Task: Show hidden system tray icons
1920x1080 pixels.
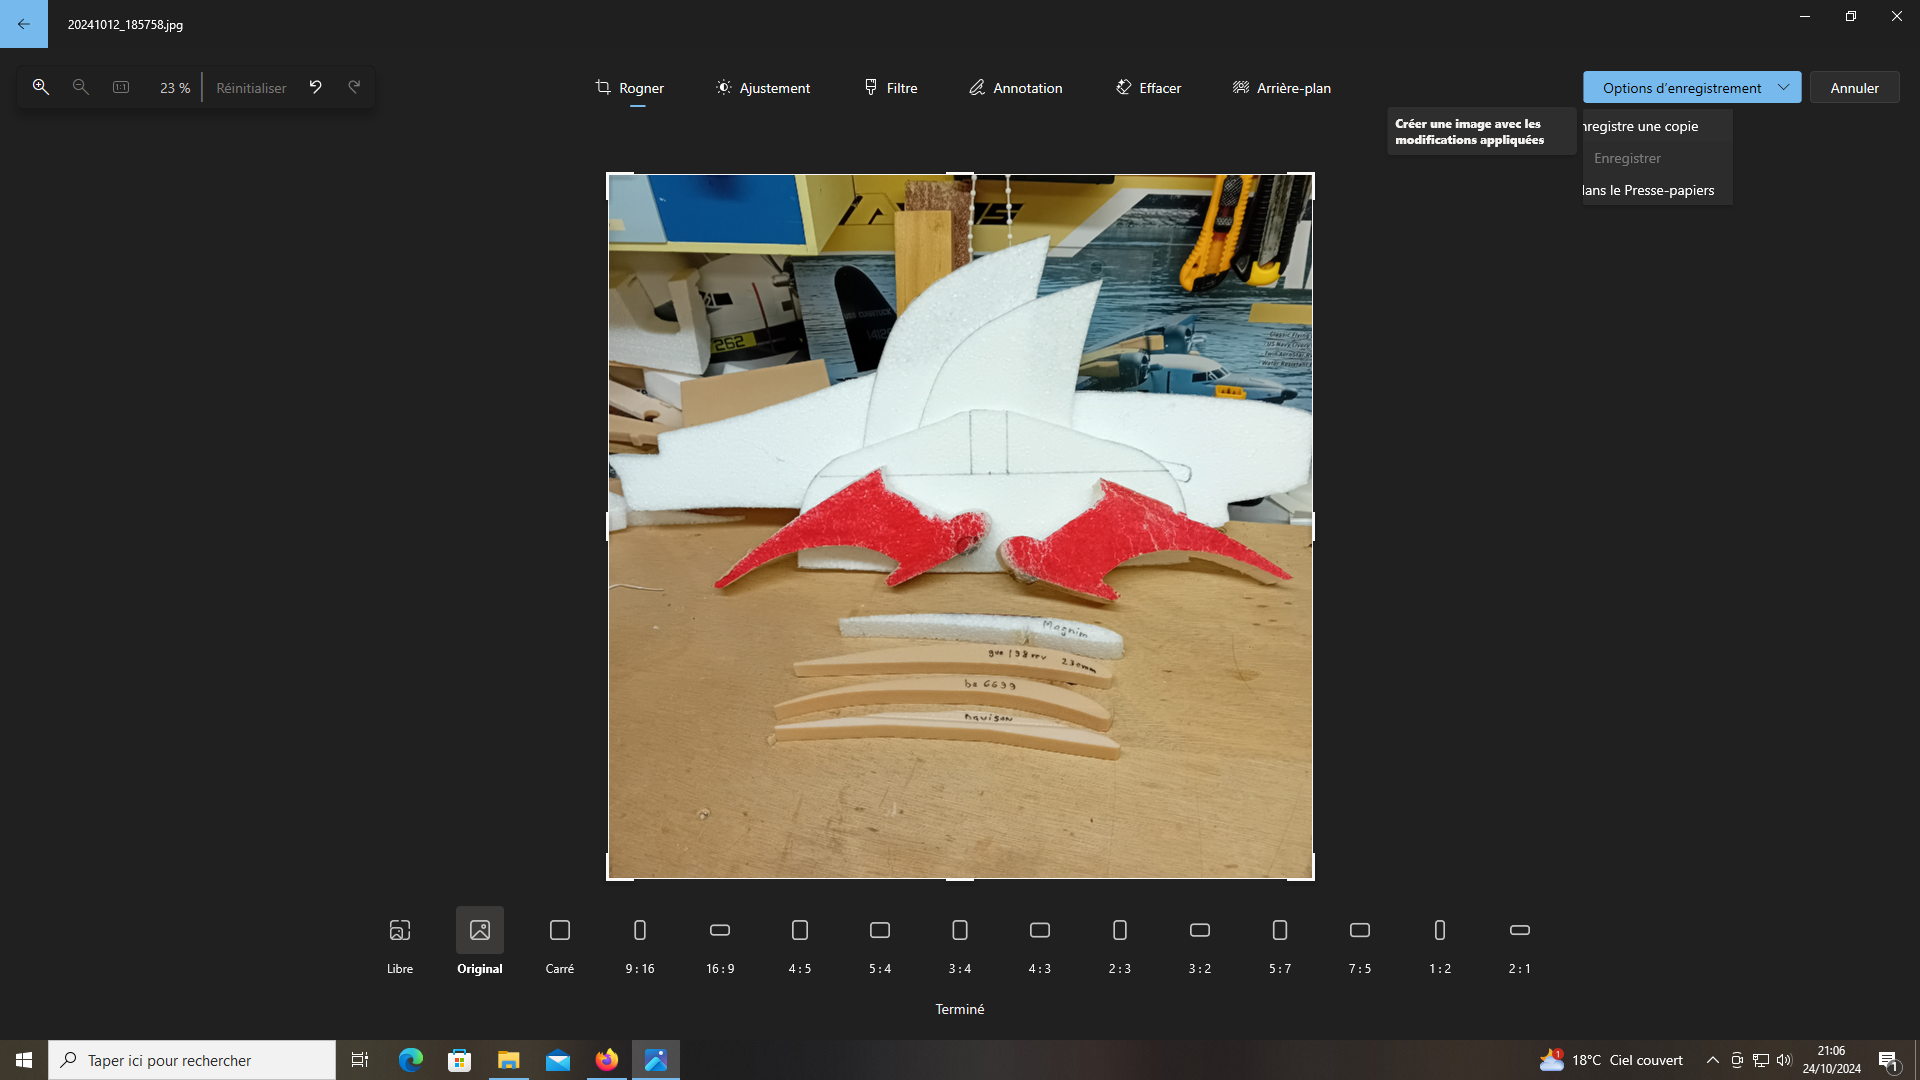Action: [1712, 1060]
